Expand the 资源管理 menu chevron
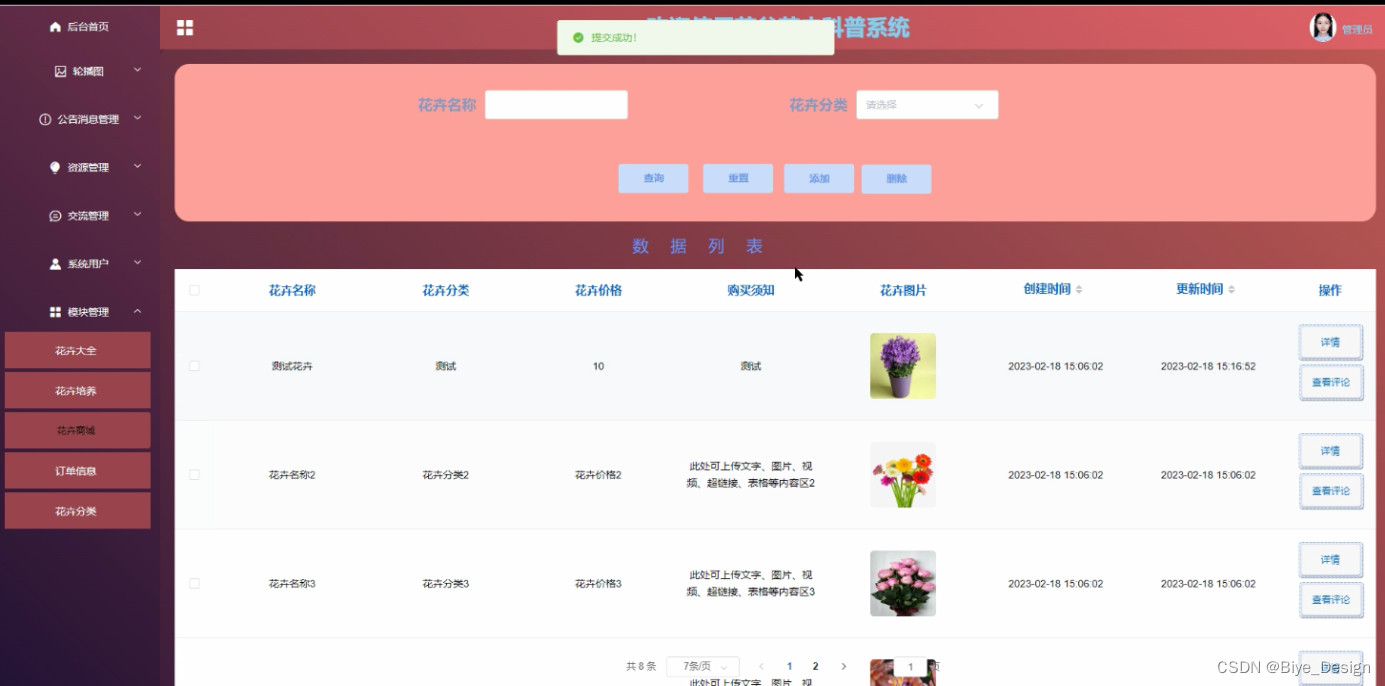 point(138,166)
